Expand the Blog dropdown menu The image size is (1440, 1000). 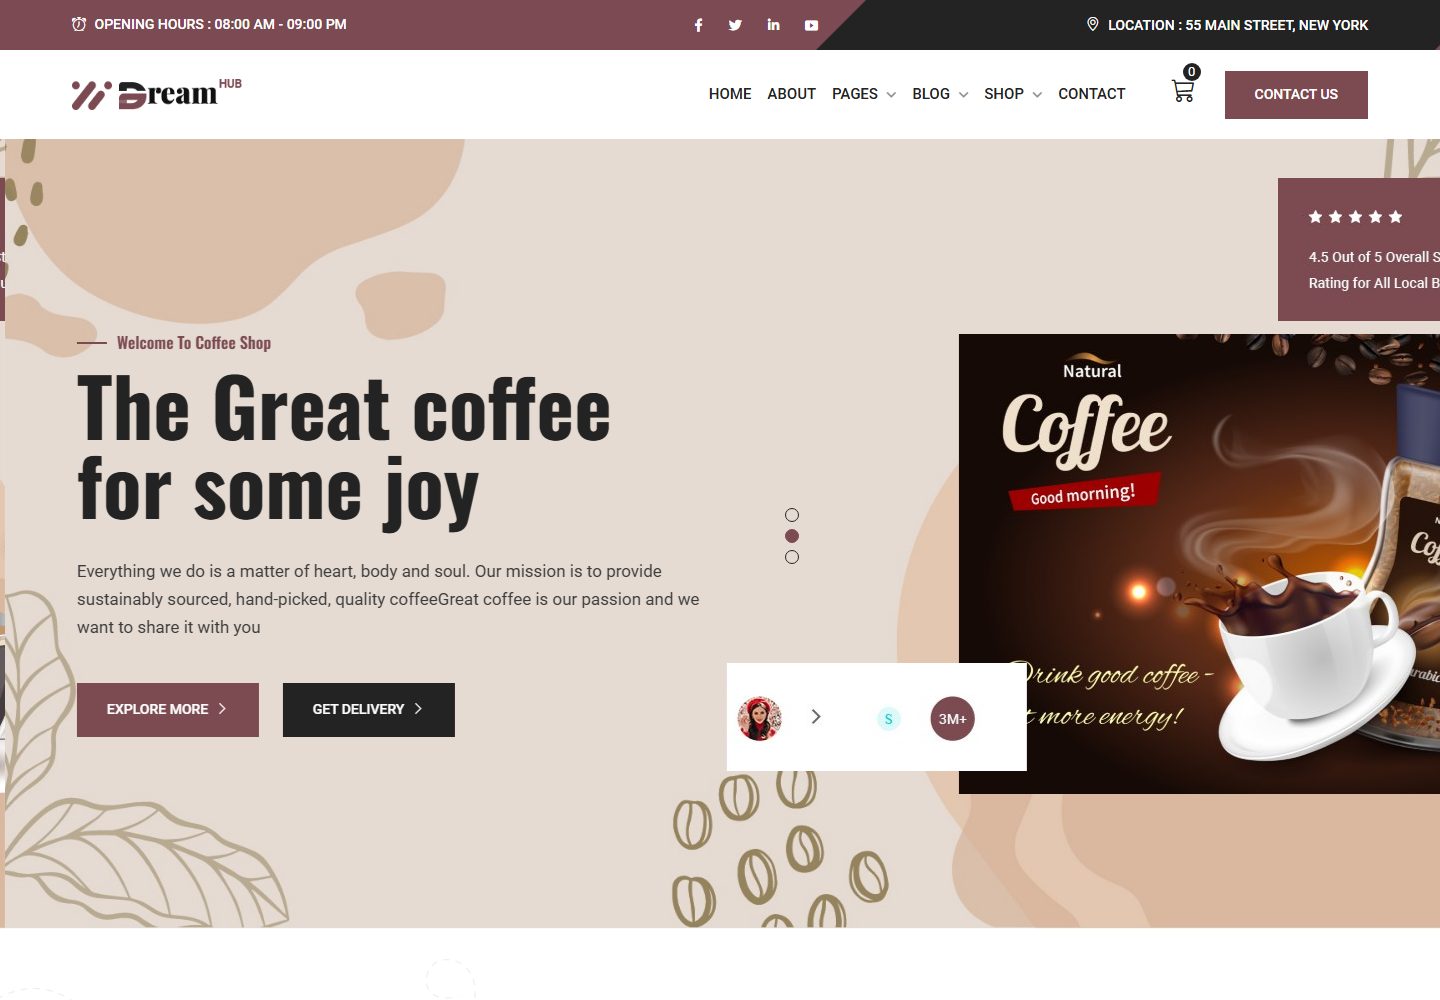click(940, 94)
